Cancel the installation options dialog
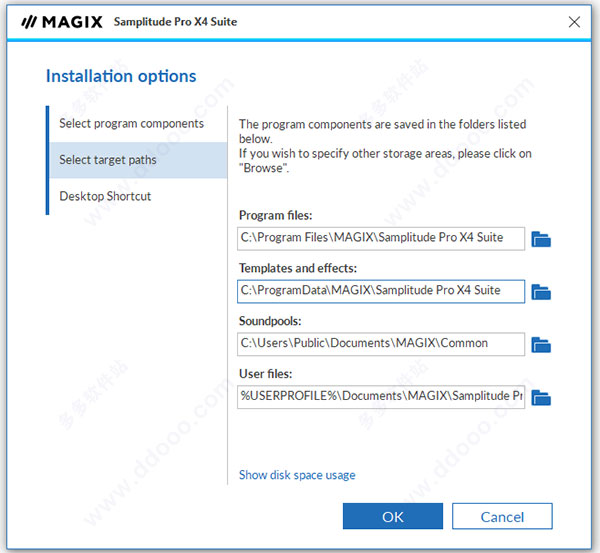This screenshot has height=553, width=600. tap(502, 517)
